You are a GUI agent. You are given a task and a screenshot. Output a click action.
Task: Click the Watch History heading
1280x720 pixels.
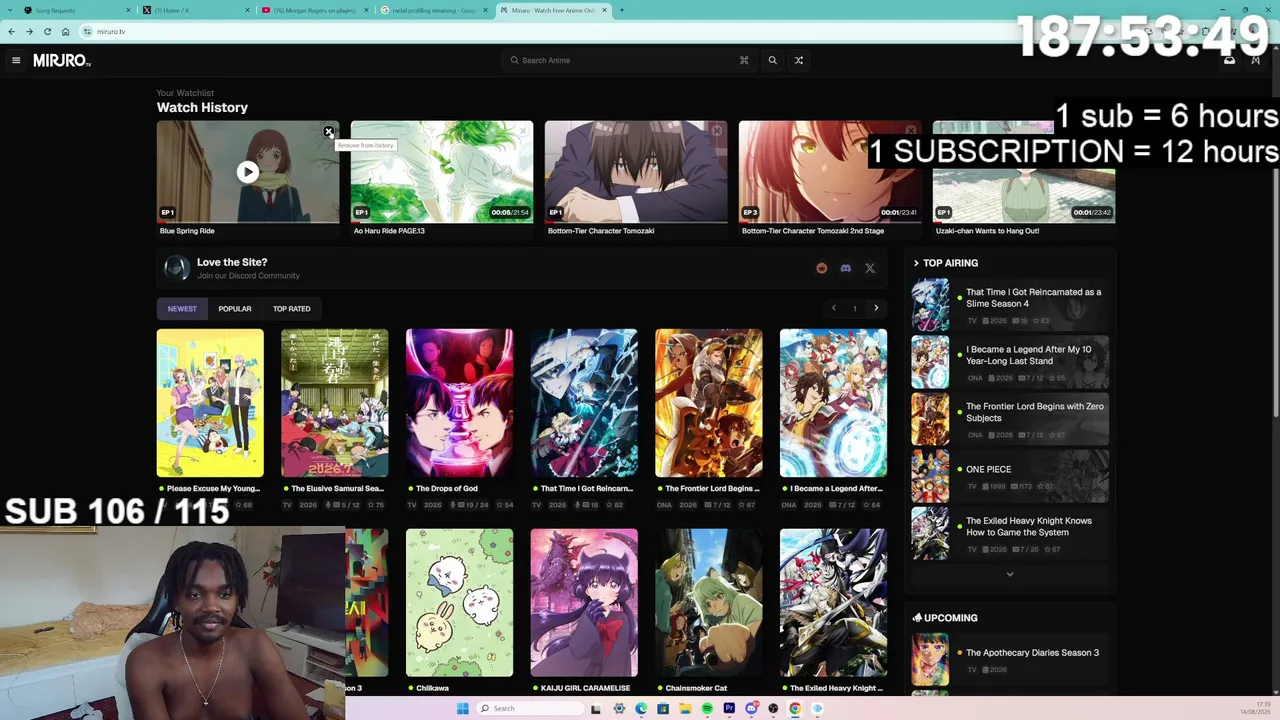click(202, 107)
